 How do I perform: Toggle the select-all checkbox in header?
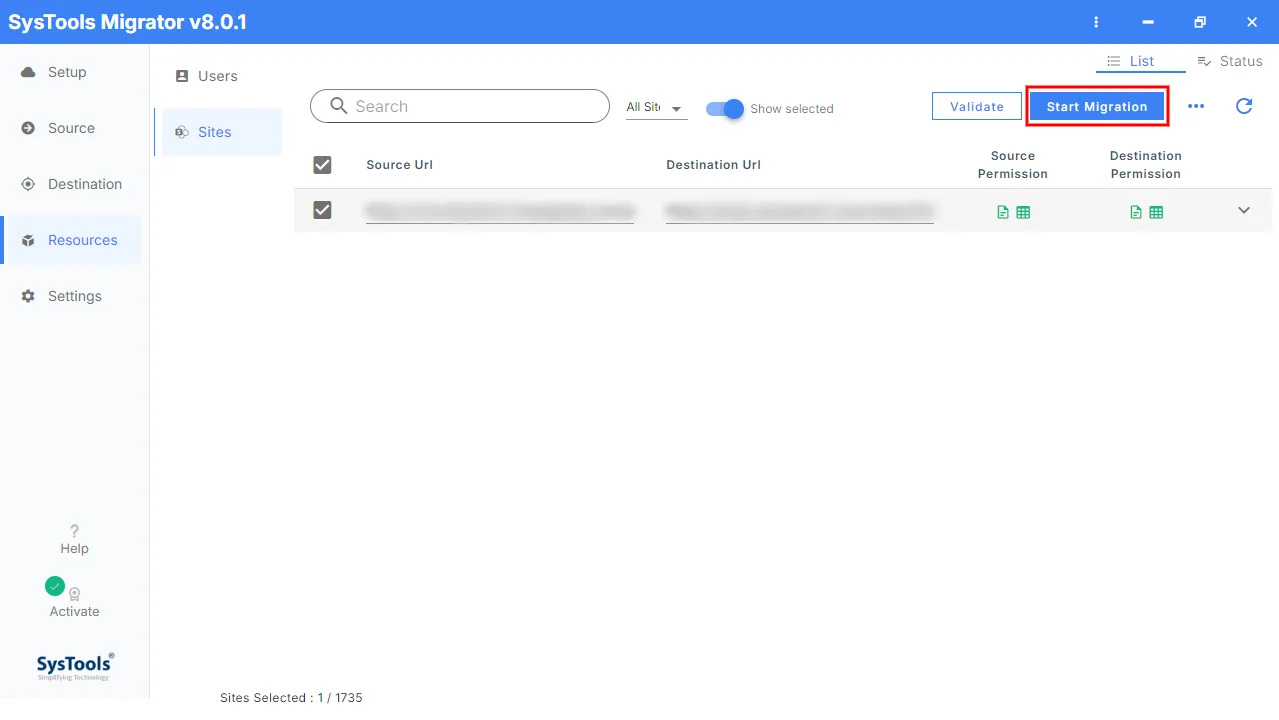(322, 165)
